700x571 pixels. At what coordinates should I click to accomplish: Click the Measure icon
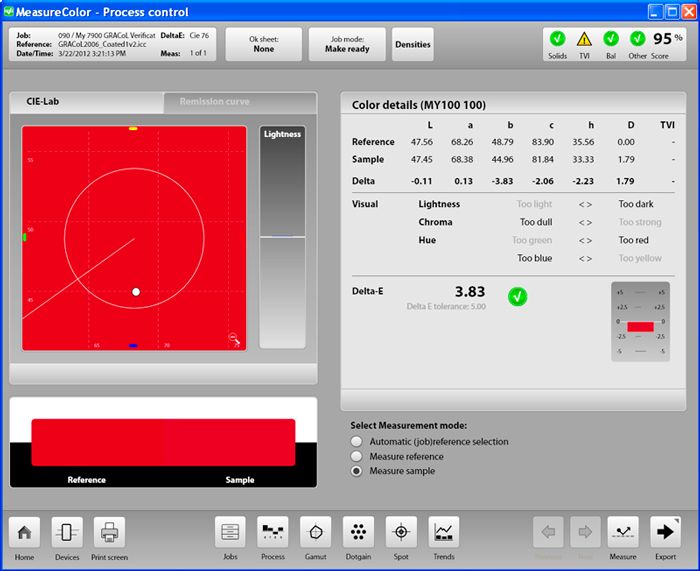click(x=623, y=532)
